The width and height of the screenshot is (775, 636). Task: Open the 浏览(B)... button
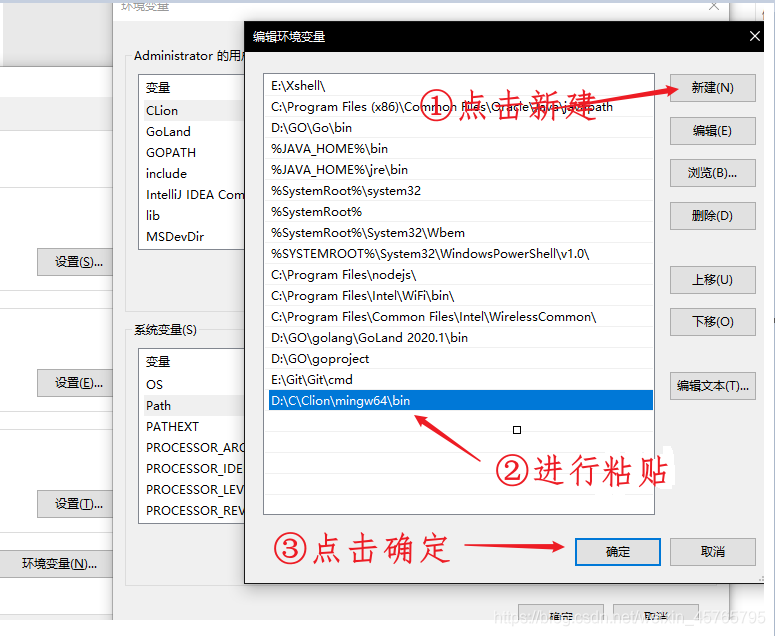(712, 173)
